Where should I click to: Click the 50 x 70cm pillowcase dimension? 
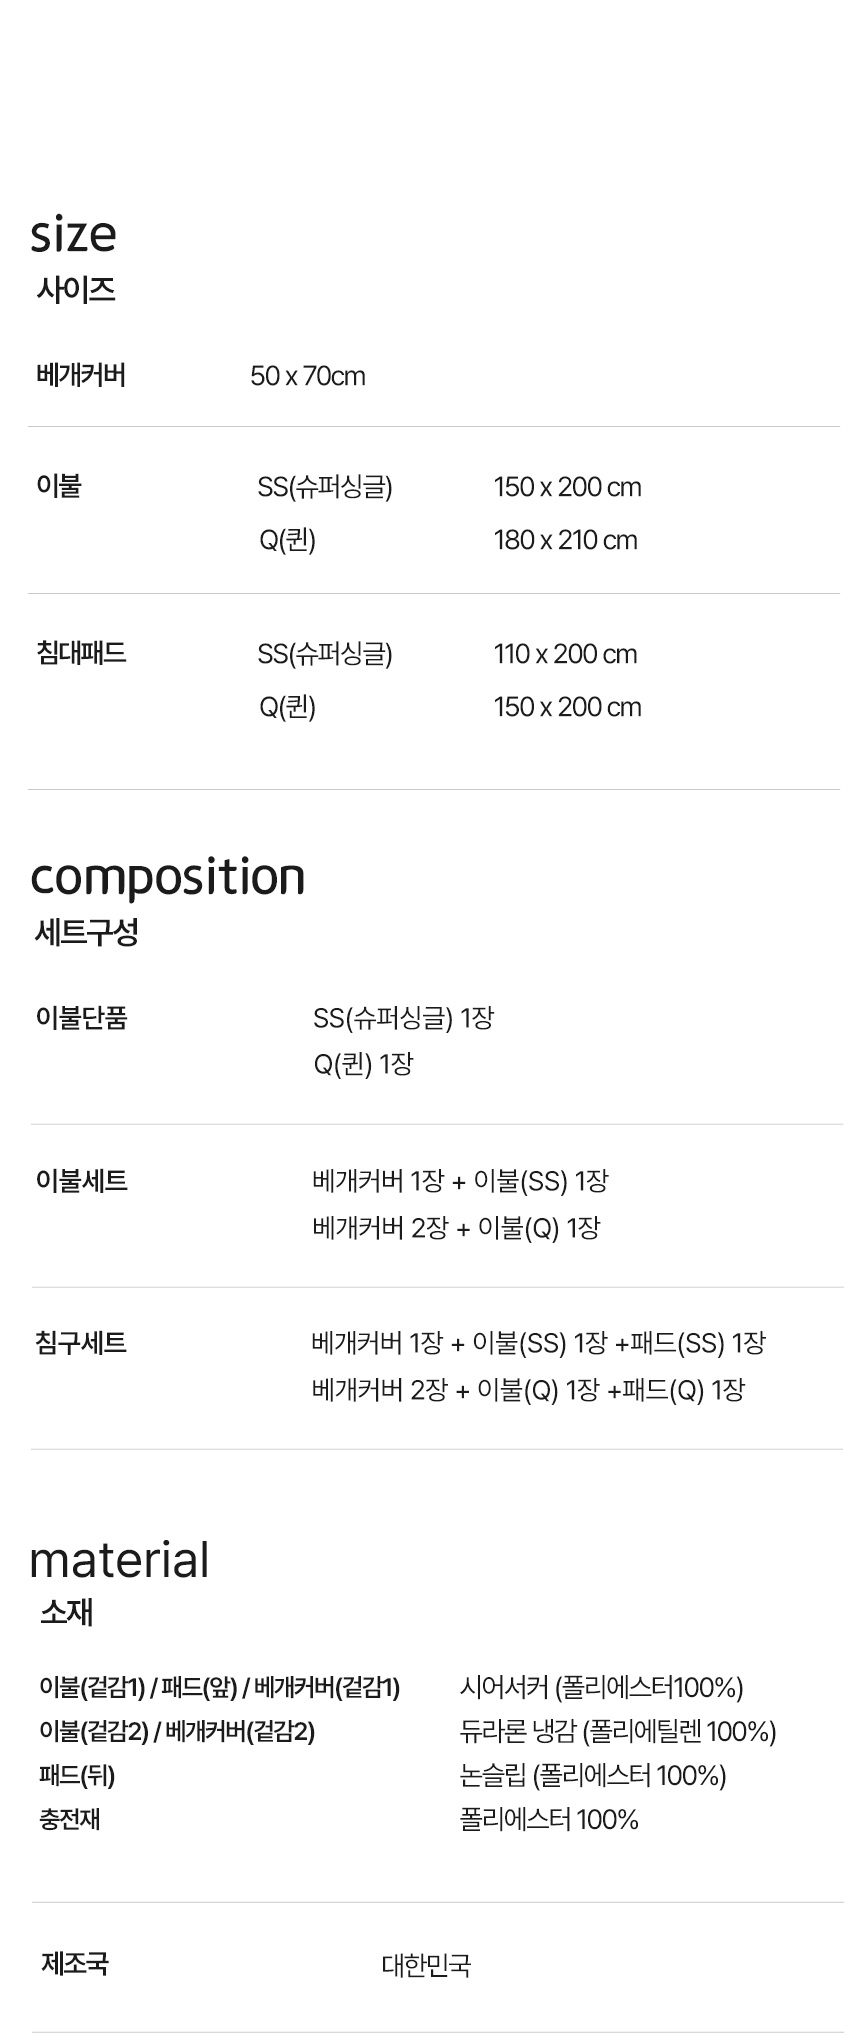click(x=307, y=376)
